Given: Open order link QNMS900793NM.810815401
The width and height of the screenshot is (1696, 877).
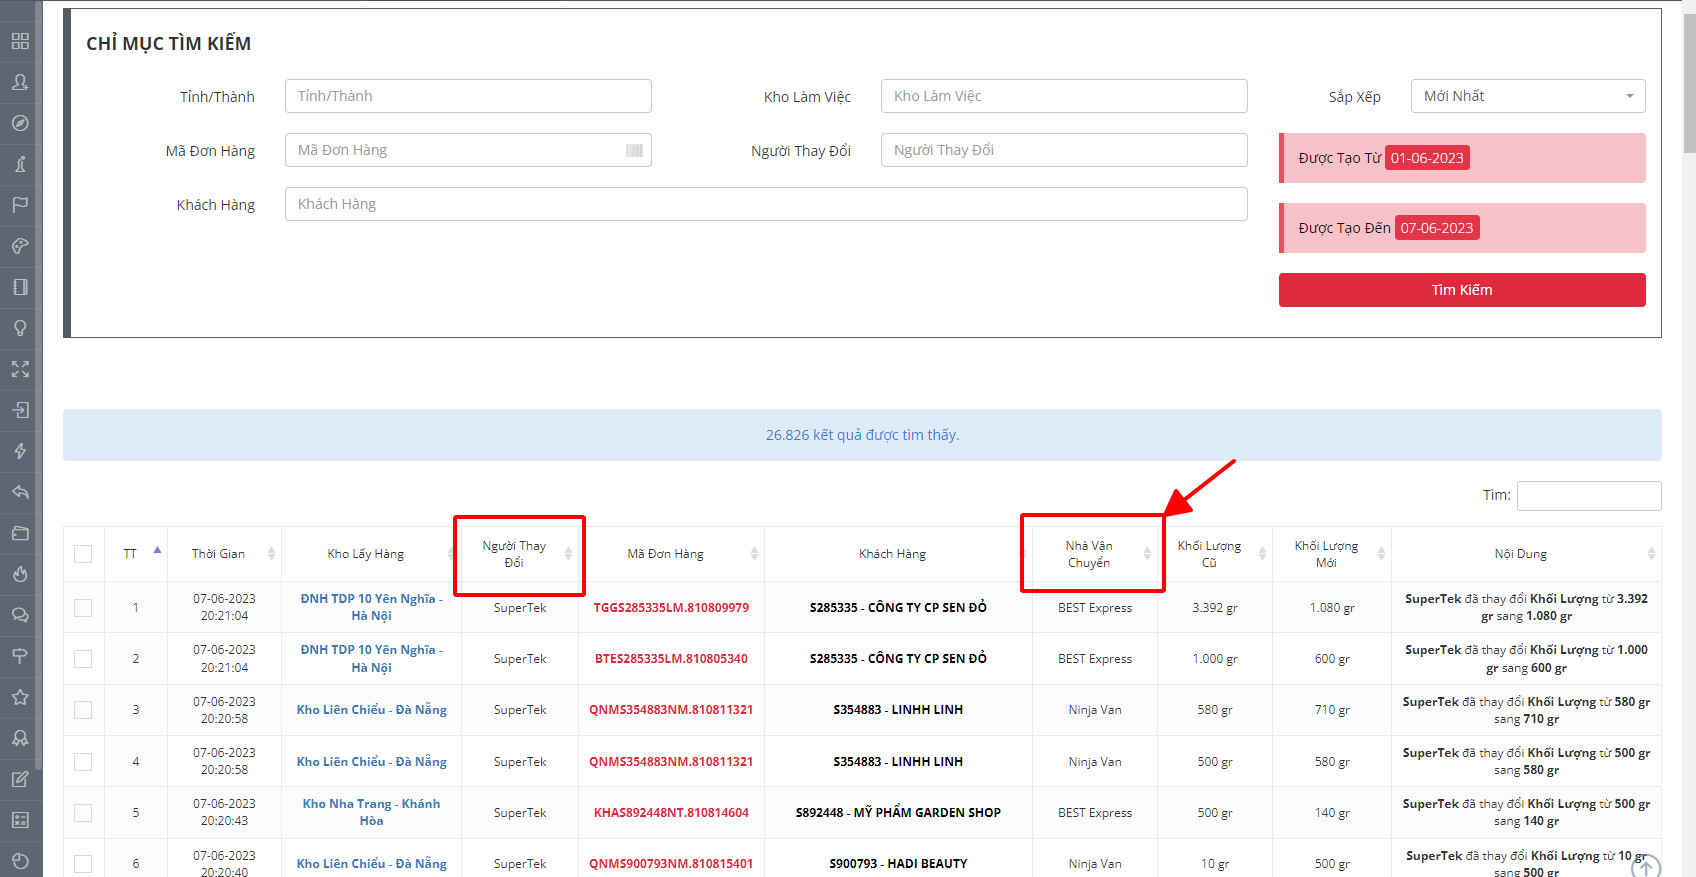Looking at the screenshot, I should coord(671,864).
